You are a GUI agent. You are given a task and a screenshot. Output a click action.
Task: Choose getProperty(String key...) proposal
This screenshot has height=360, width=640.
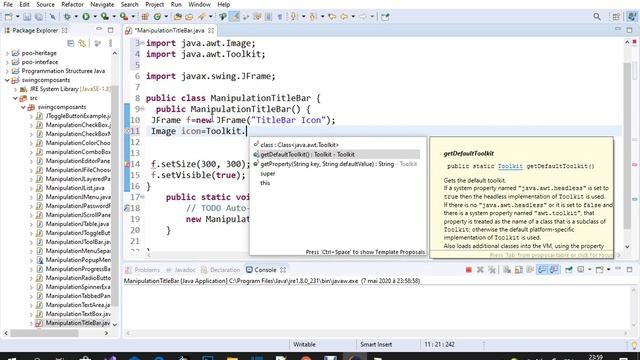click(x=336, y=164)
